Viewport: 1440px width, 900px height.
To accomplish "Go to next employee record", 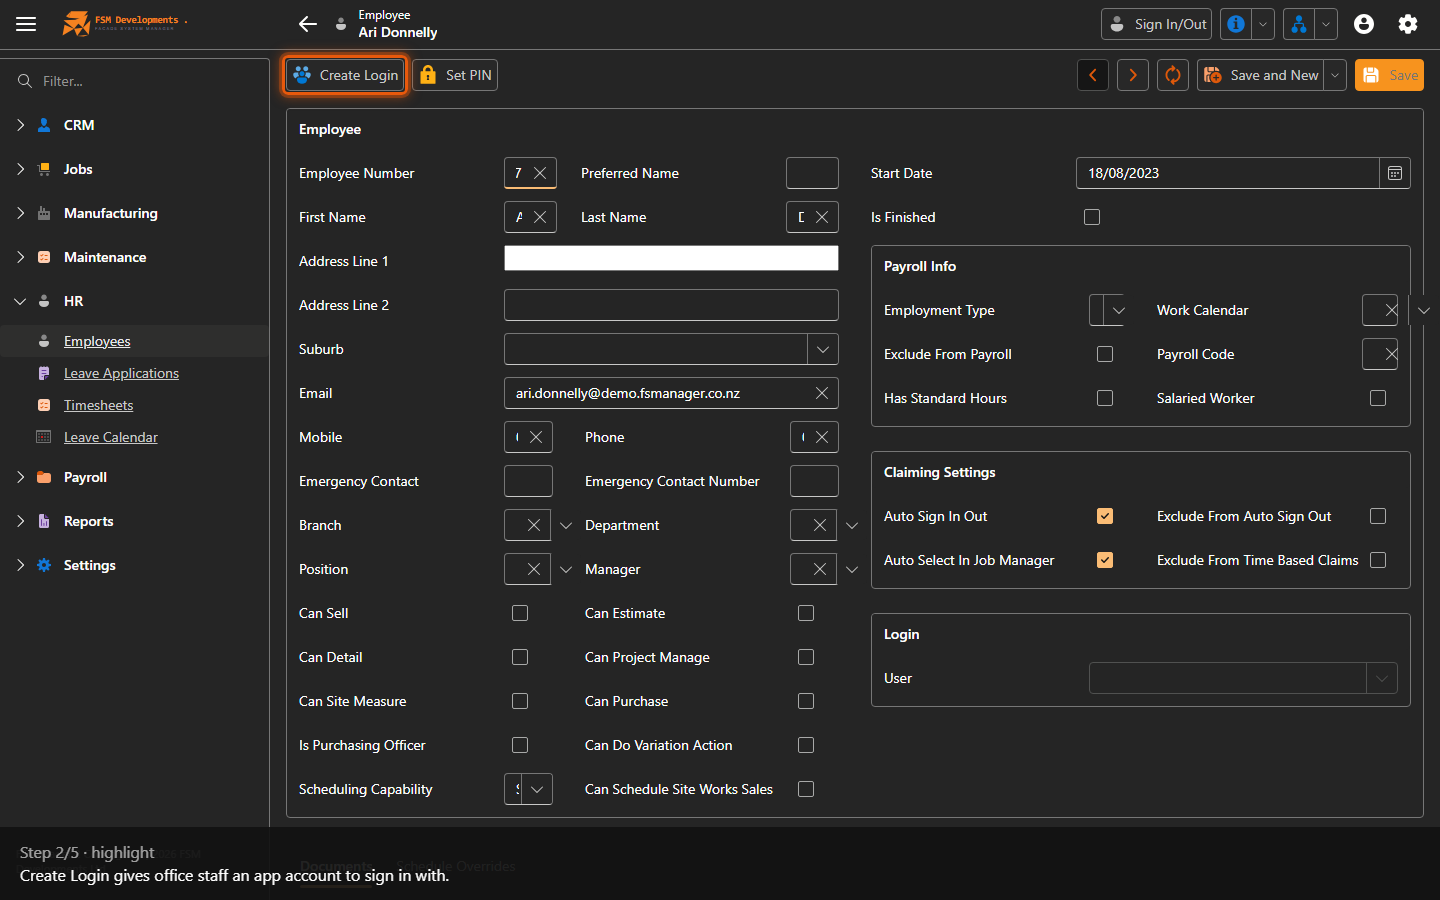I will pos(1133,75).
